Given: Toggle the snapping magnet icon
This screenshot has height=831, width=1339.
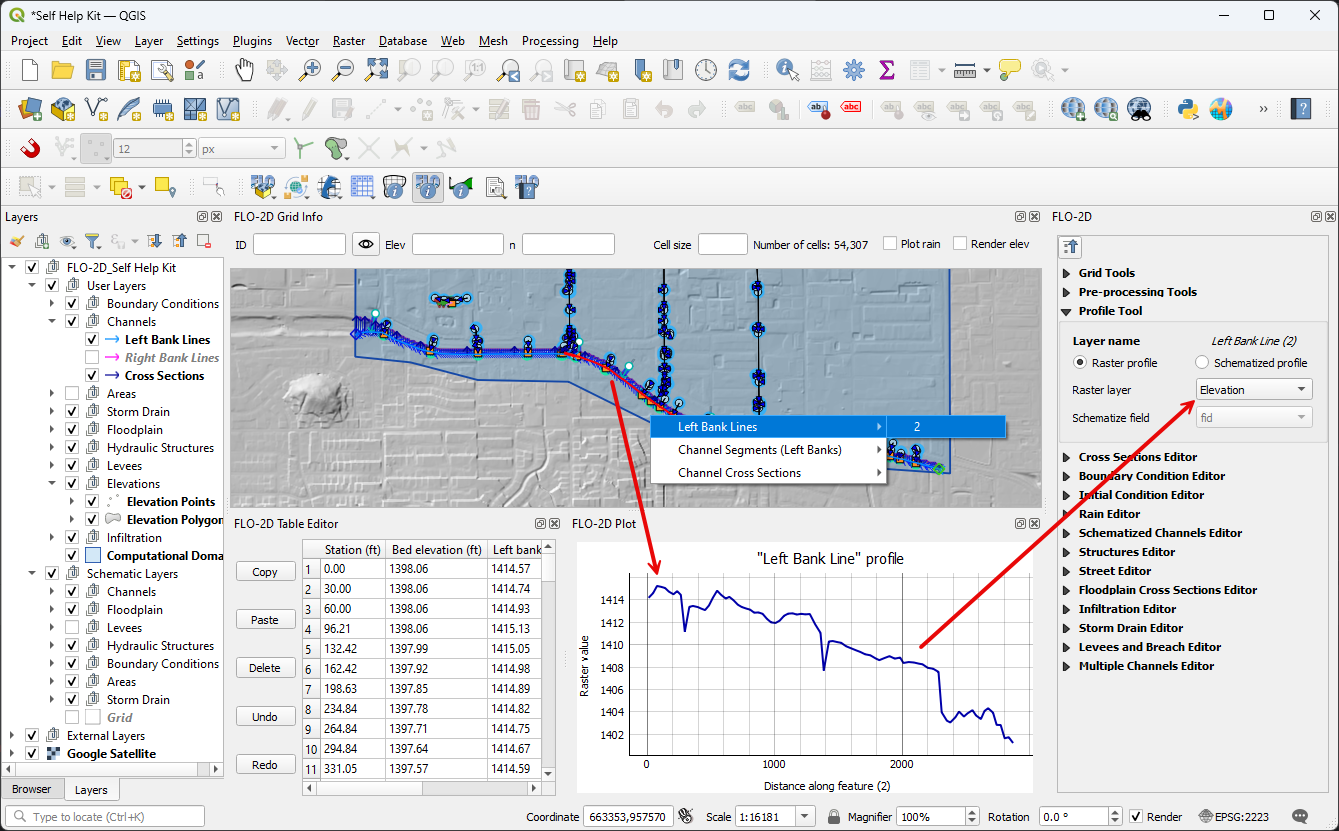Looking at the screenshot, I should tap(30, 148).
